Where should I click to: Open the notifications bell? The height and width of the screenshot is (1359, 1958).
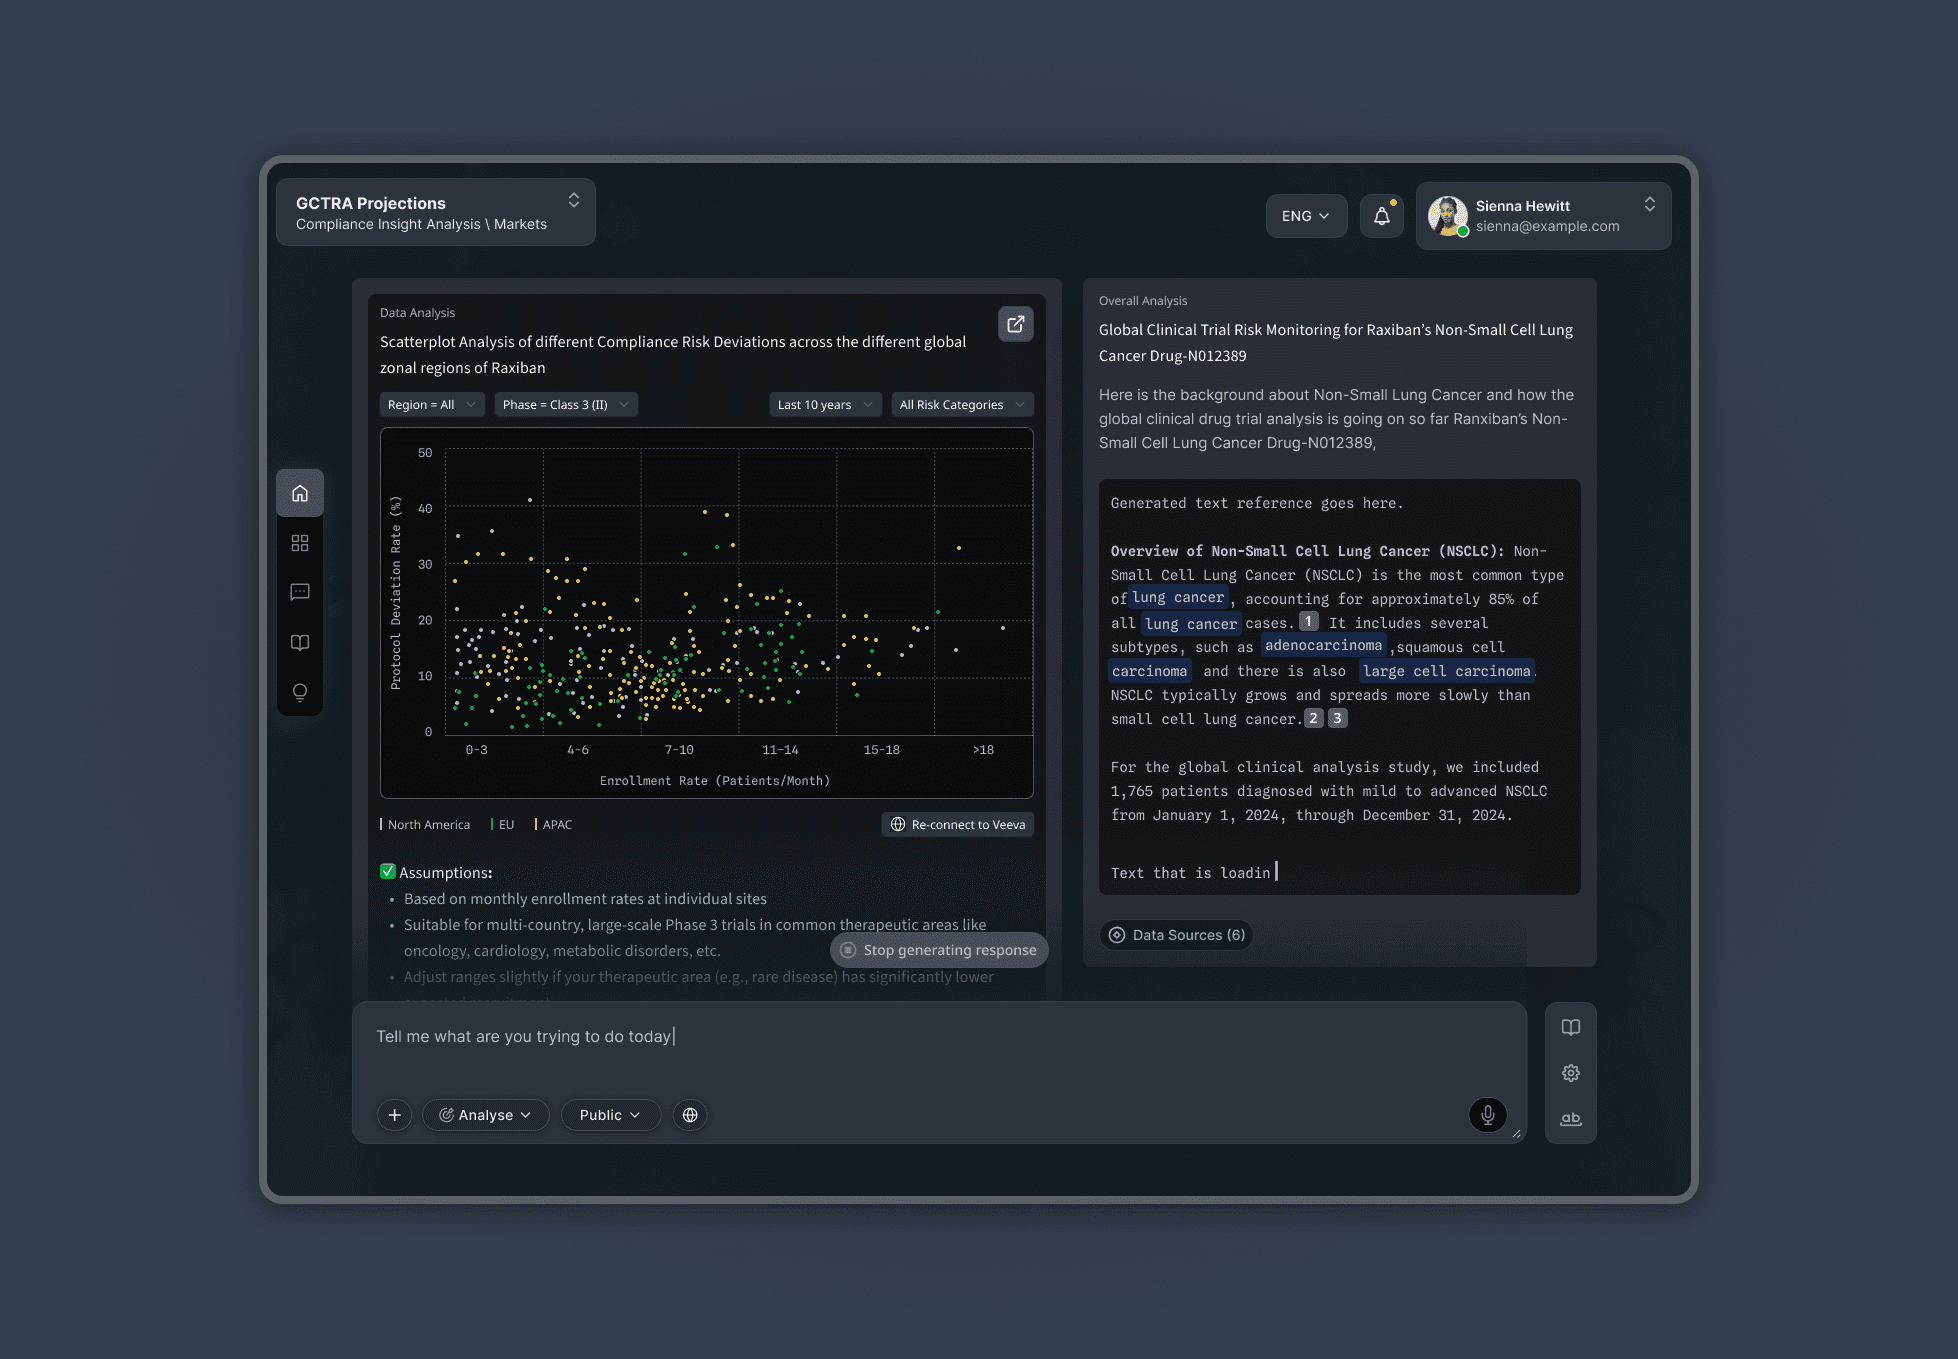1382,216
